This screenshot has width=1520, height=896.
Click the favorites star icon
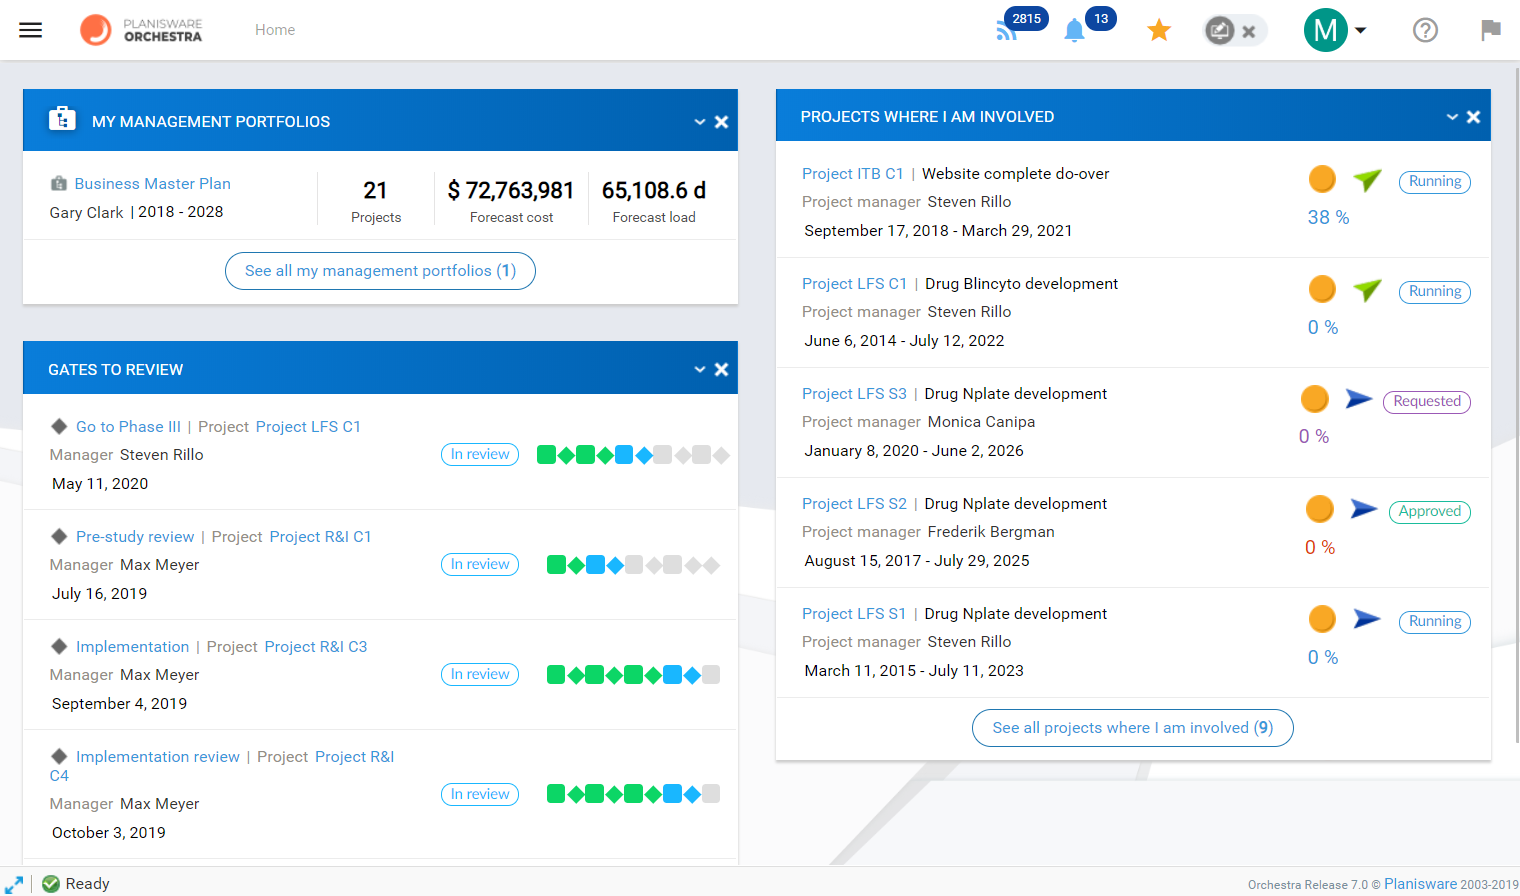point(1159,30)
